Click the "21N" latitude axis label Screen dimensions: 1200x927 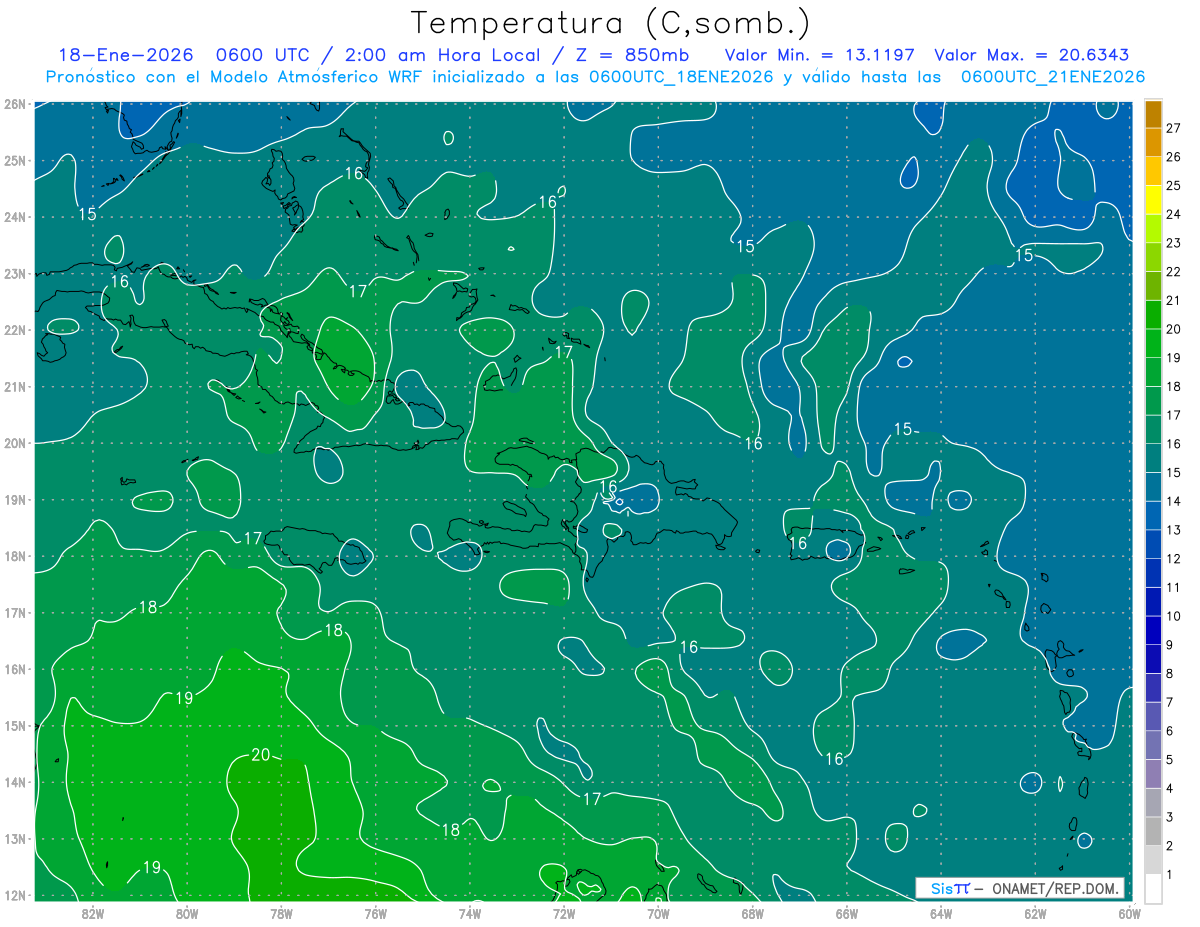(15, 386)
